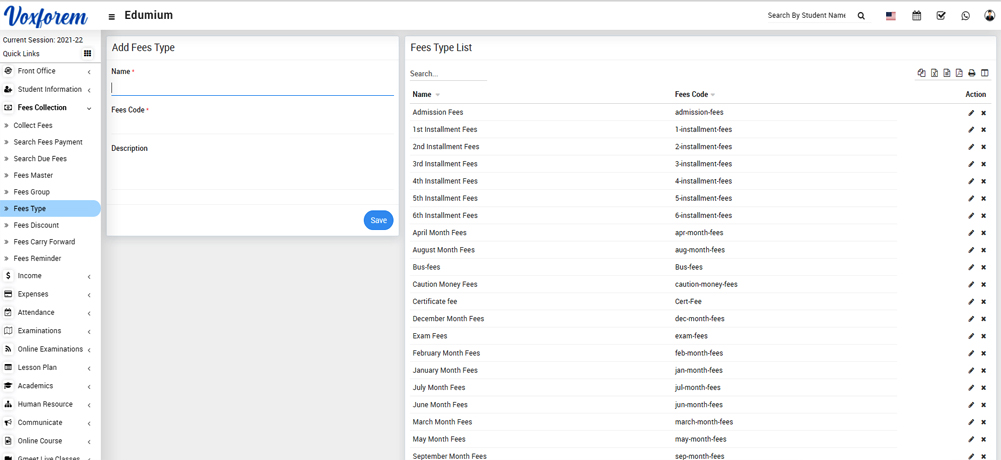
Task: Open Fees Discount in sidebar
Action: pyautogui.click(x=36, y=225)
